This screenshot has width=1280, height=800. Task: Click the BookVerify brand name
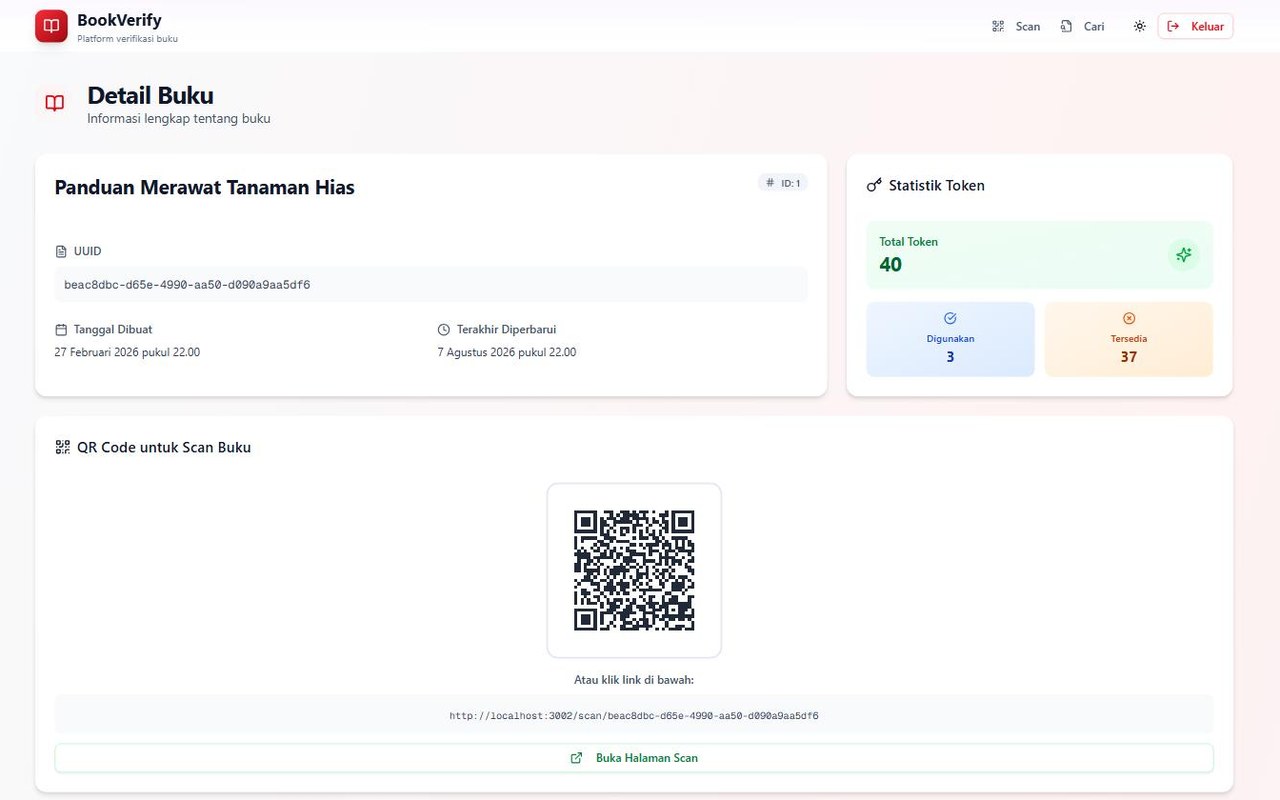[119, 20]
